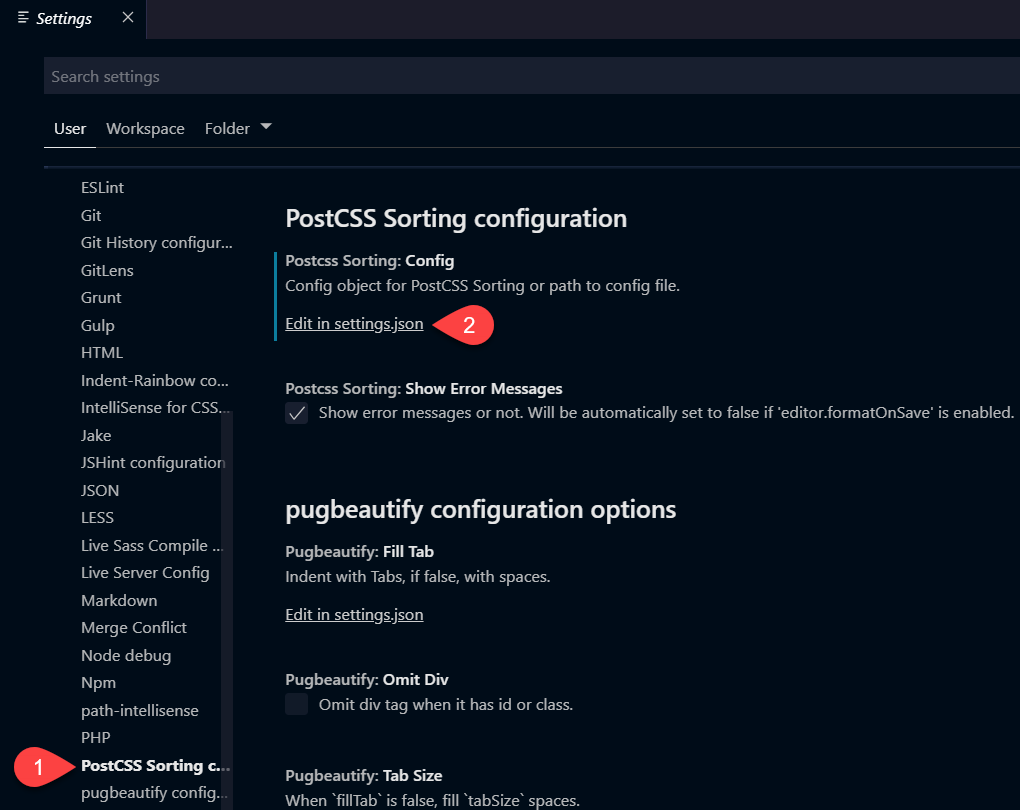The image size is (1020, 810).
Task: Open the PHP settings section
Action: pos(95,737)
